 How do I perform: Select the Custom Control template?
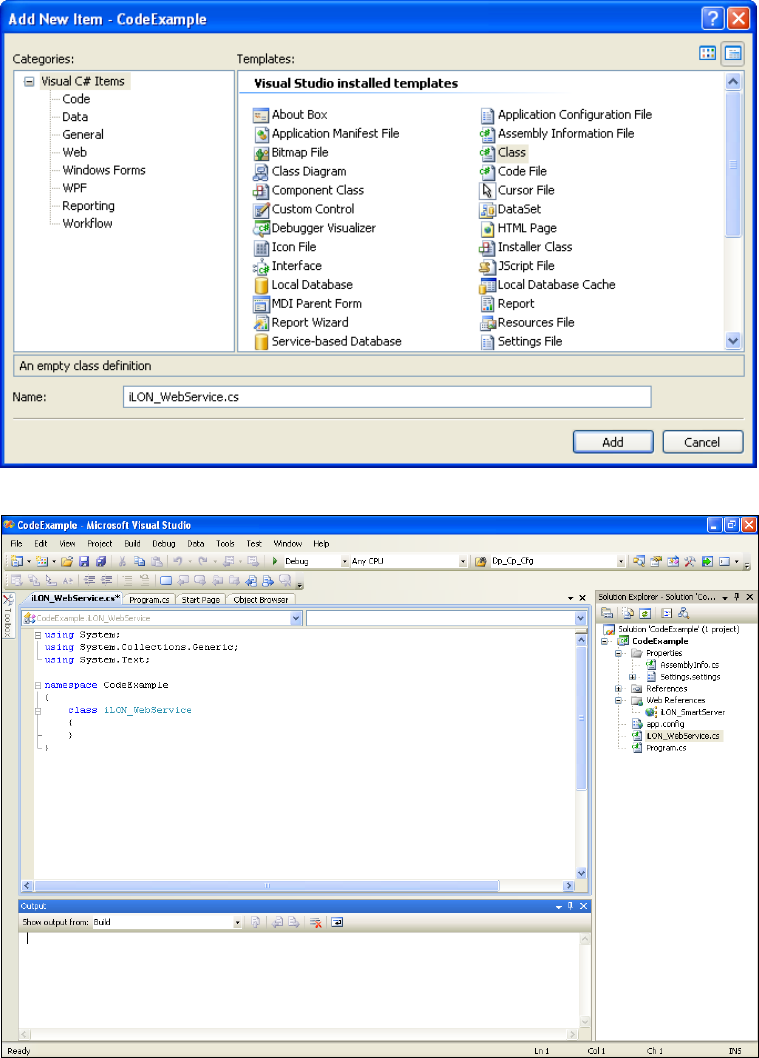pos(304,209)
